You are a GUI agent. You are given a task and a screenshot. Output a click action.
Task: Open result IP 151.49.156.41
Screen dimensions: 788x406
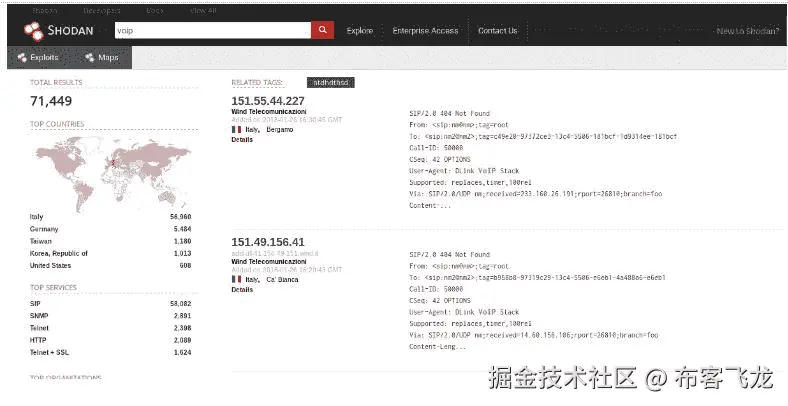(x=268, y=242)
